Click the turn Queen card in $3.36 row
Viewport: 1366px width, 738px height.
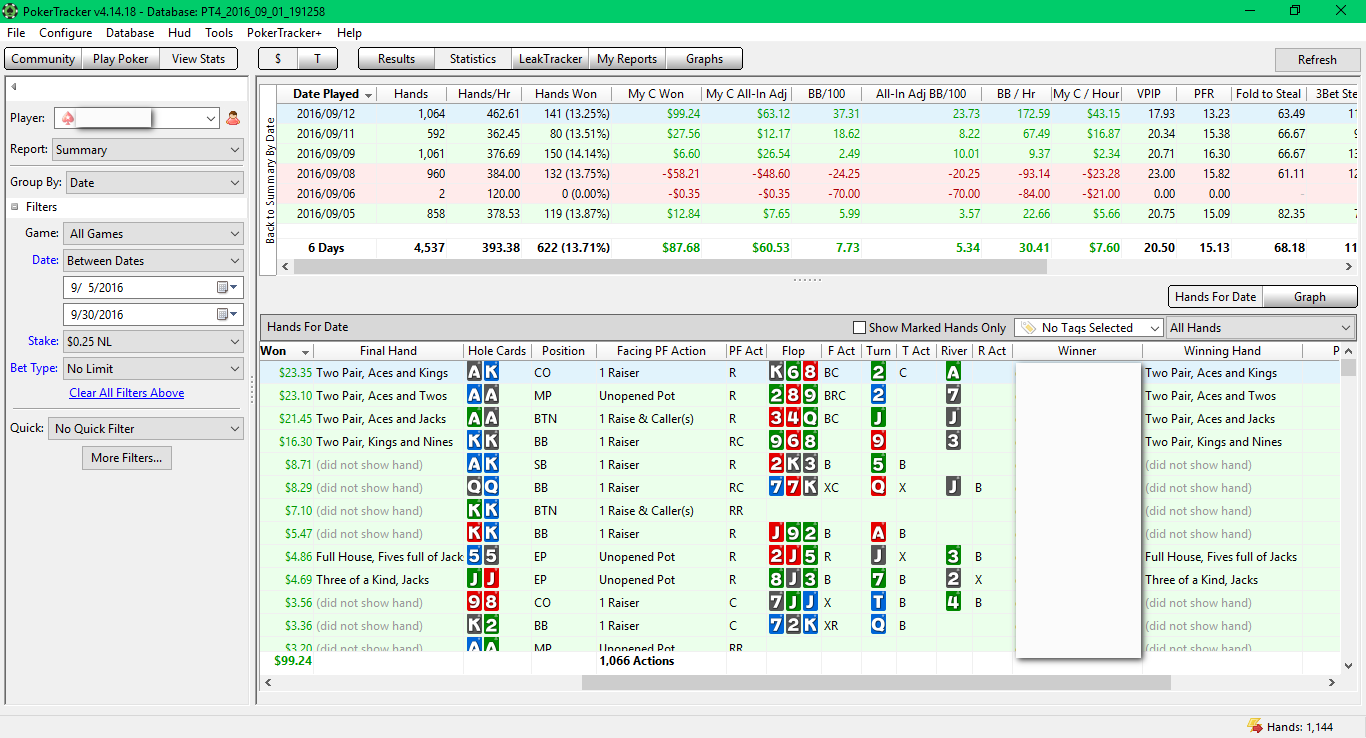878,625
